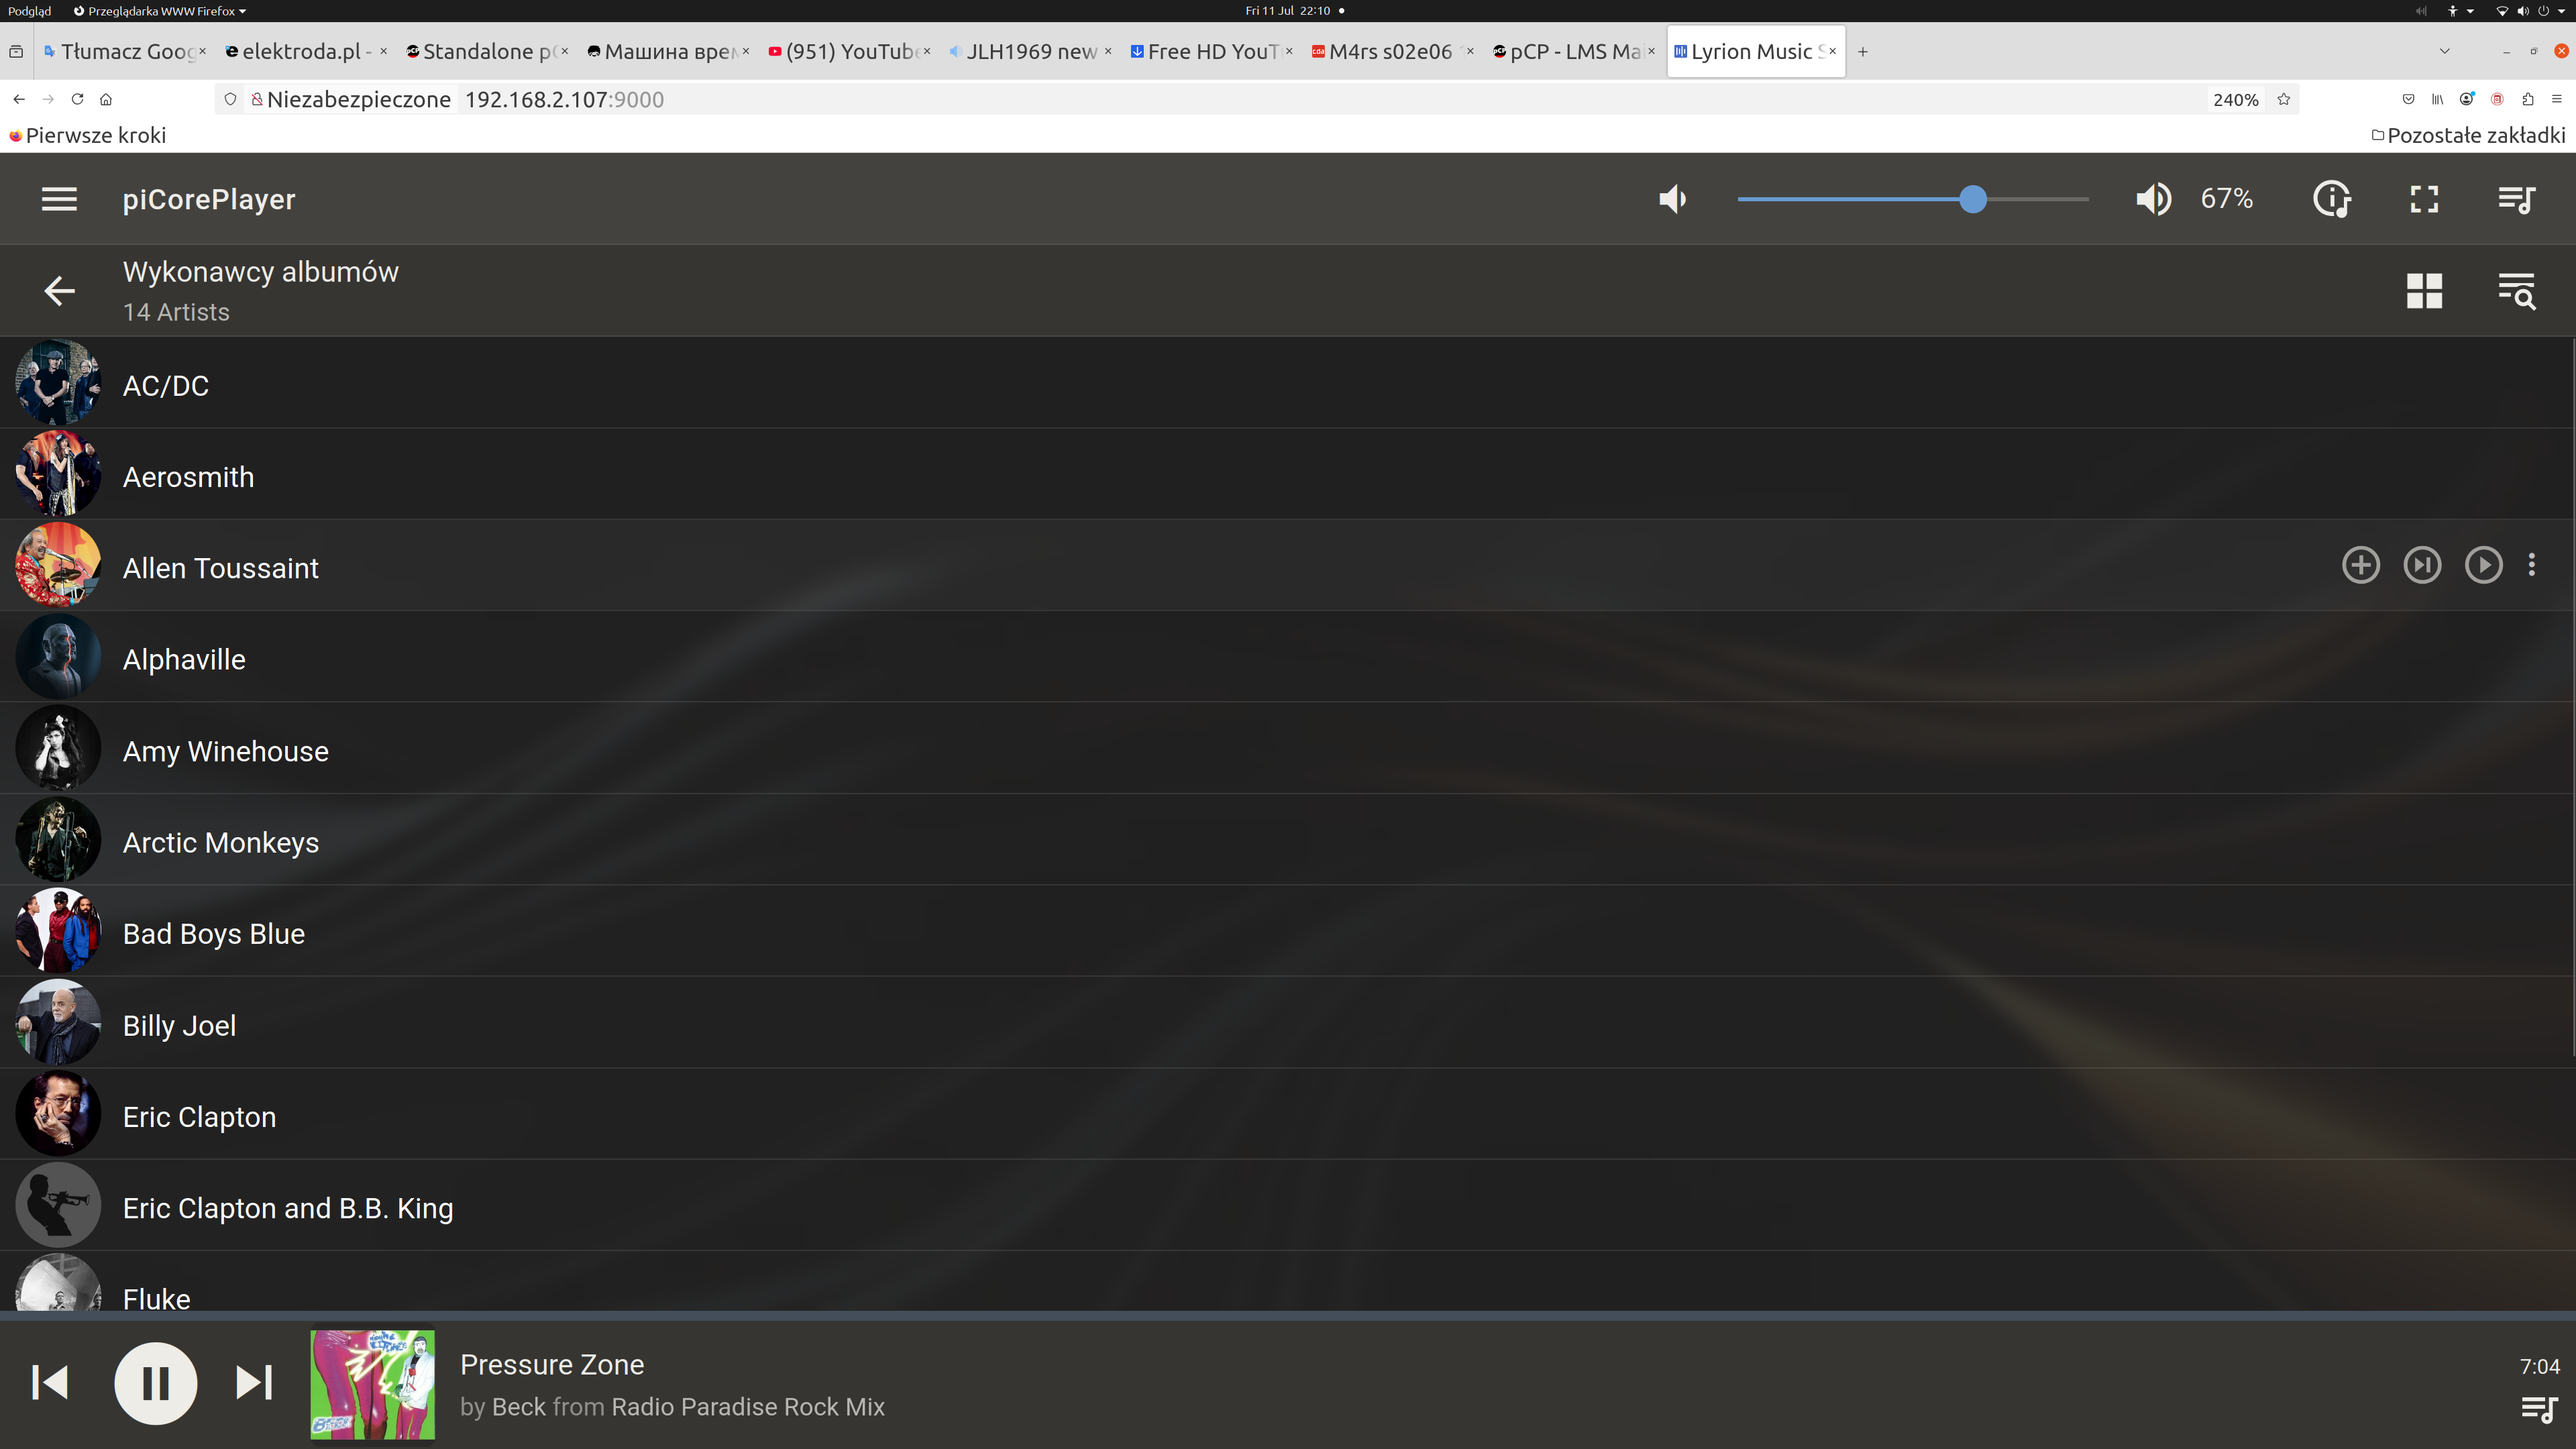The image size is (2576, 1449).
Task: Open the Firefox application menu
Action: [2556, 99]
